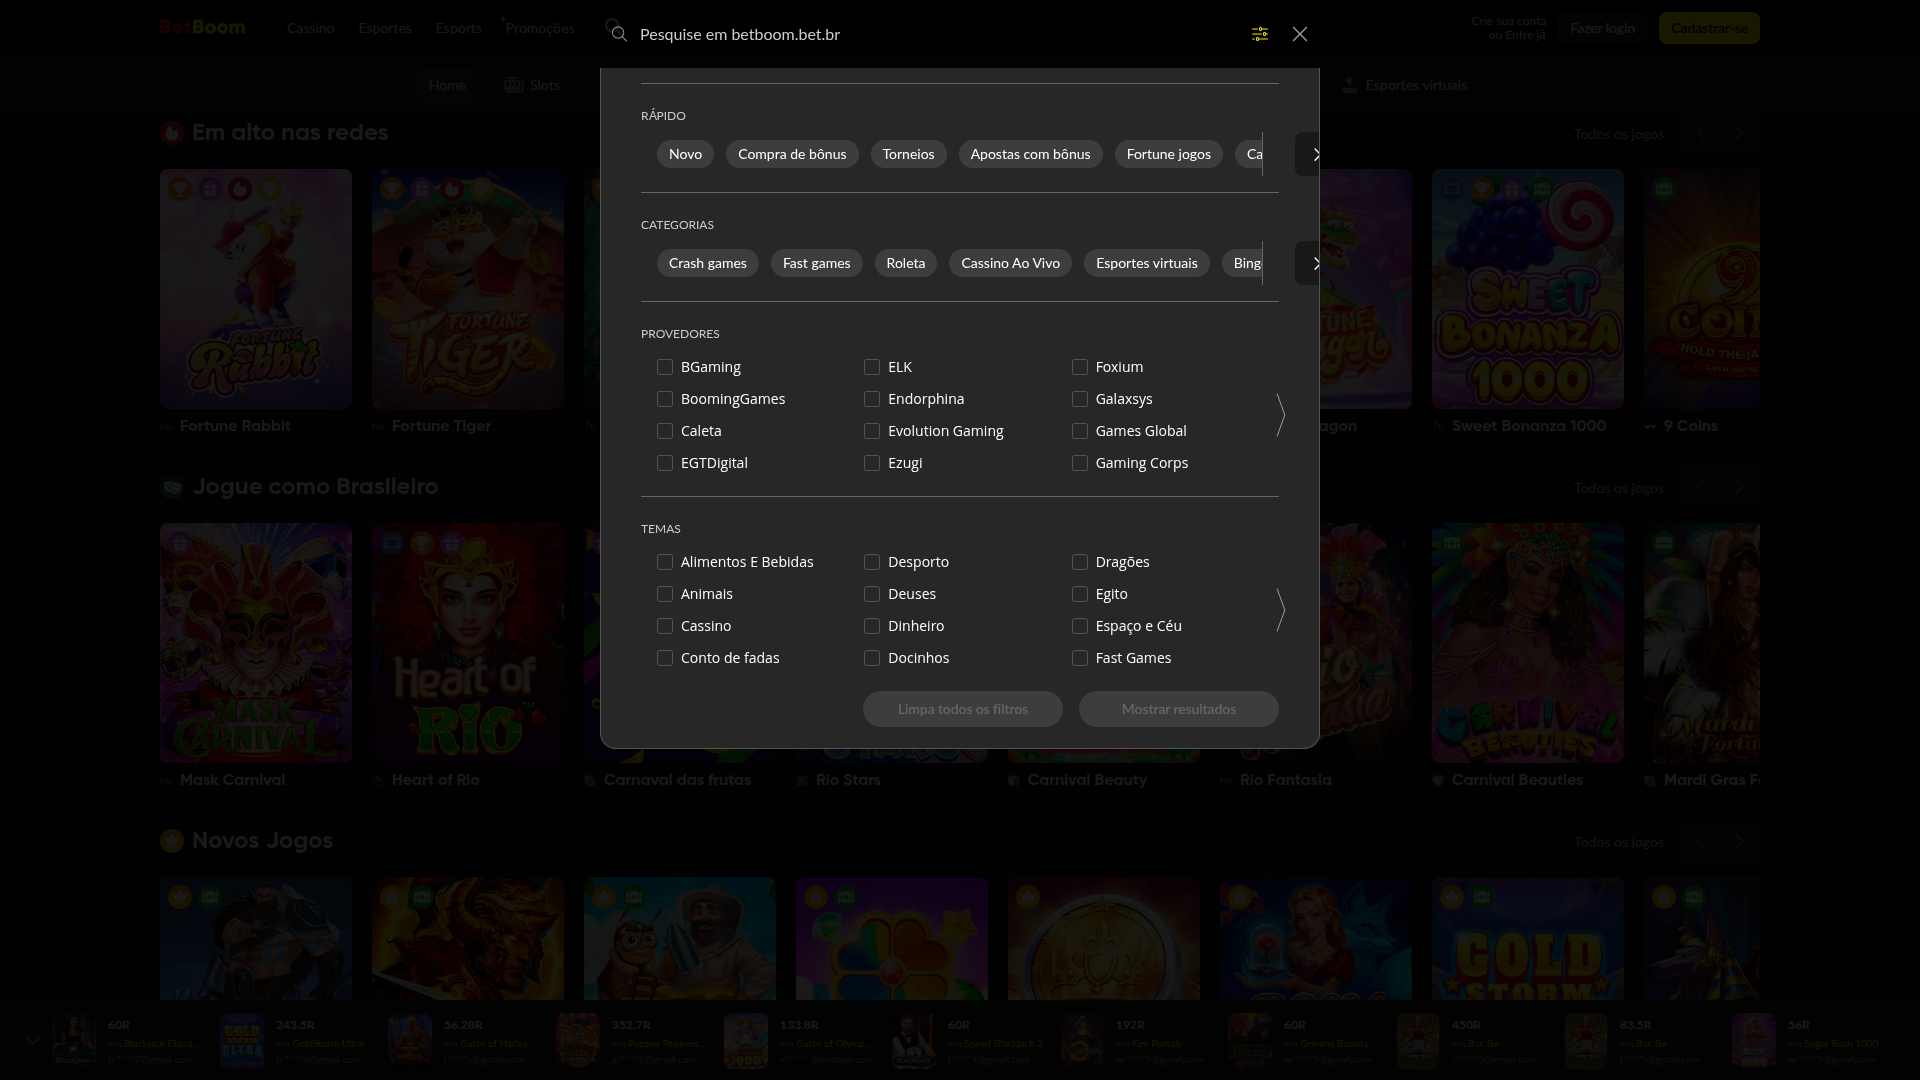
Task: Click next arrow on Novos Jogos row
Action: pos(1740,842)
